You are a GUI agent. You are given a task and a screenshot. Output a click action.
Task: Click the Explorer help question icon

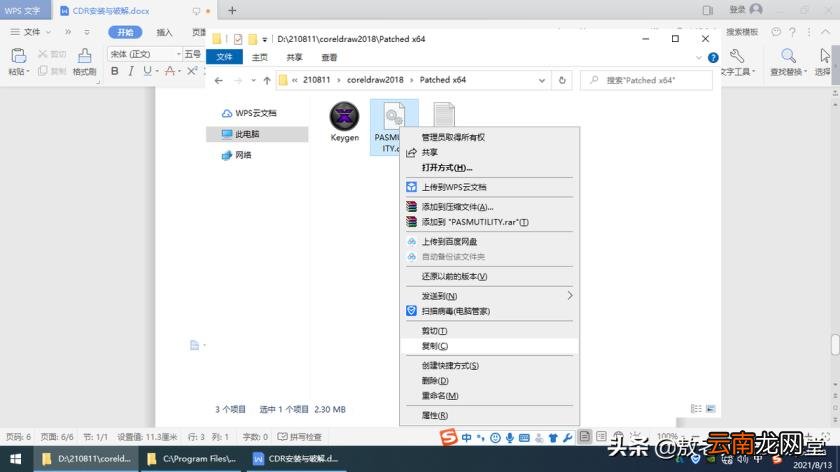click(x=713, y=57)
